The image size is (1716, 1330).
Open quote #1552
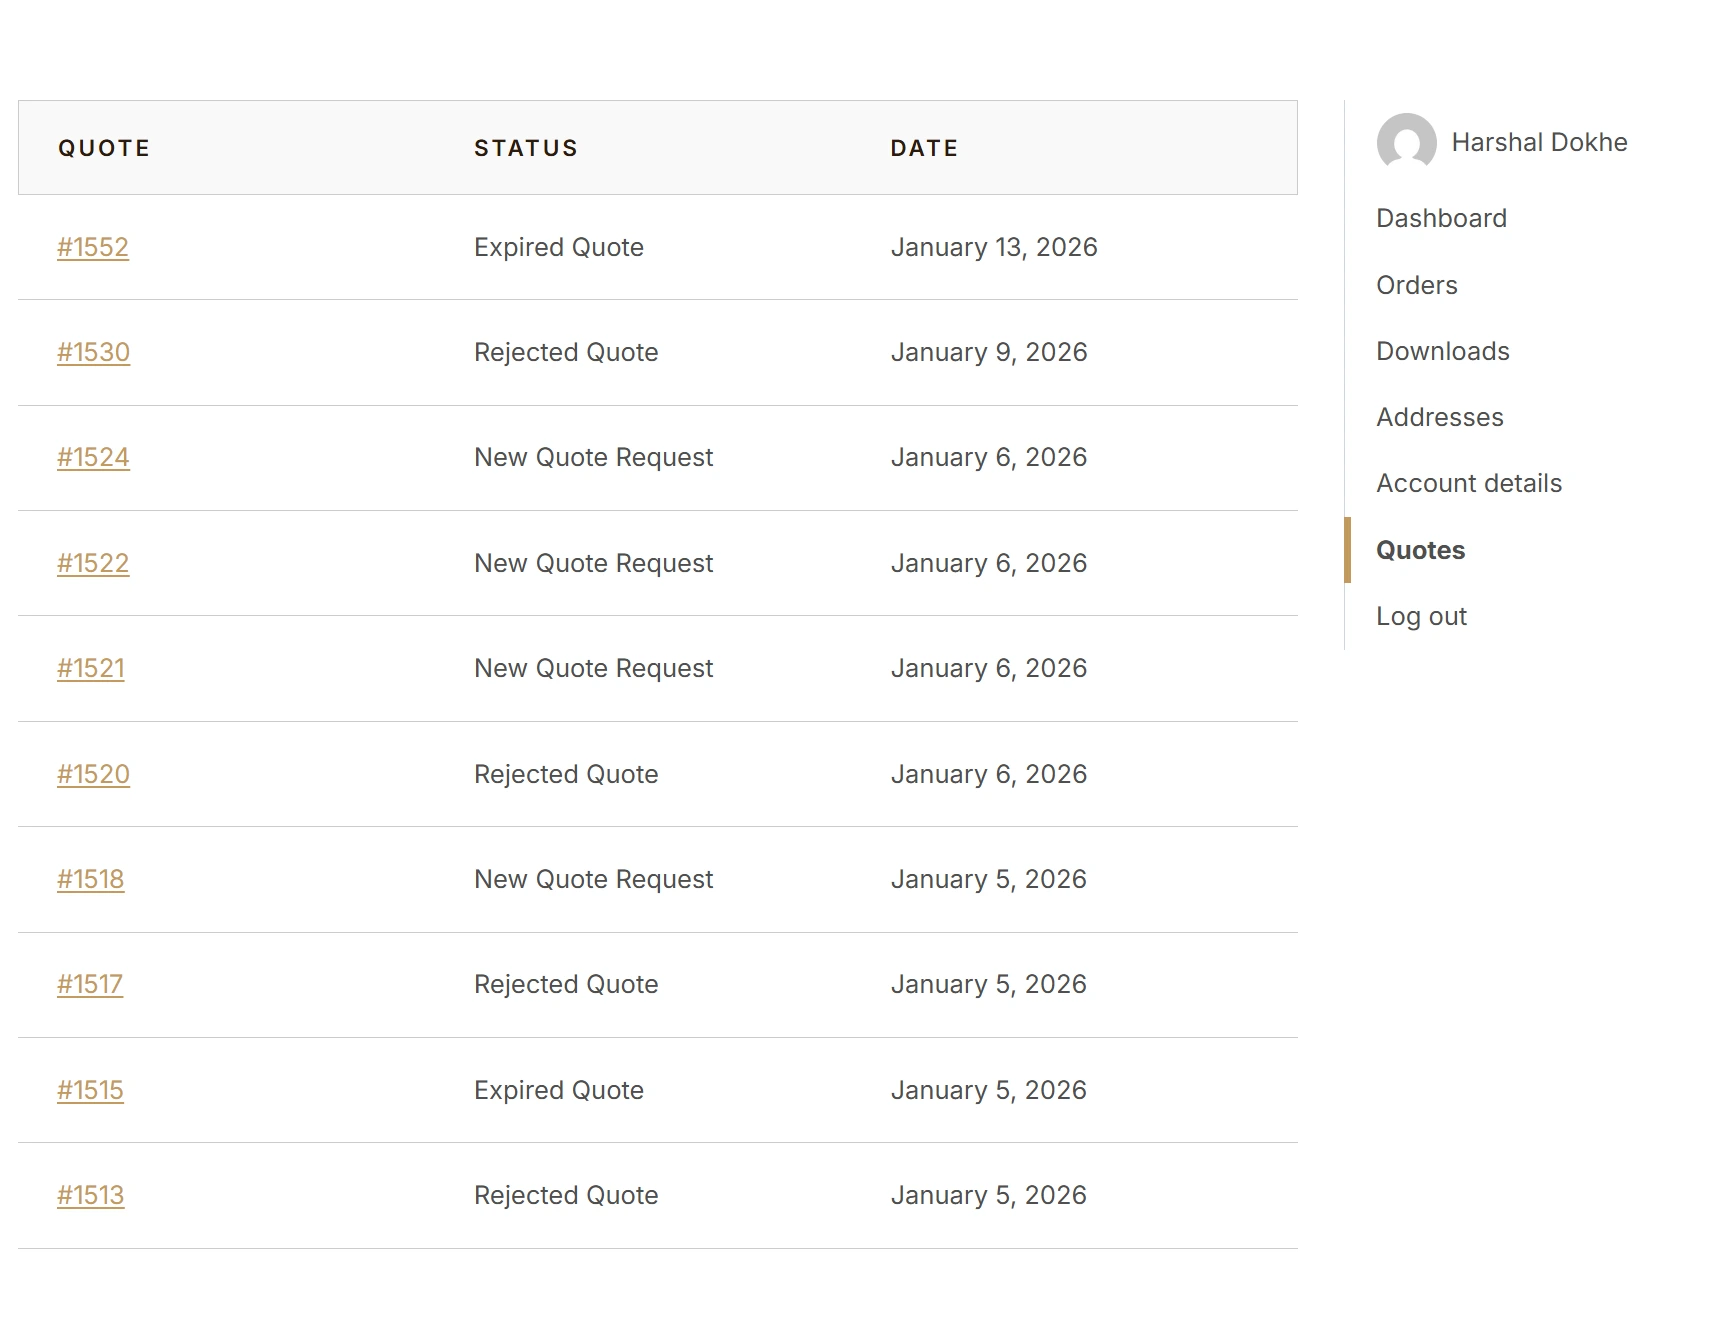point(93,247)
